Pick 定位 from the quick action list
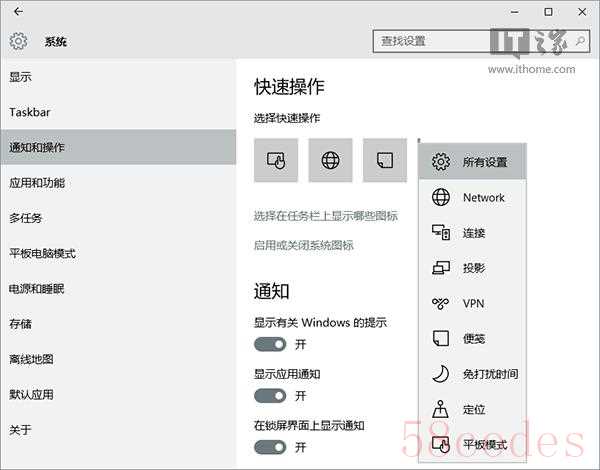Image resolution: width=600 pixels, height=470 pixels. pos(472,409)
